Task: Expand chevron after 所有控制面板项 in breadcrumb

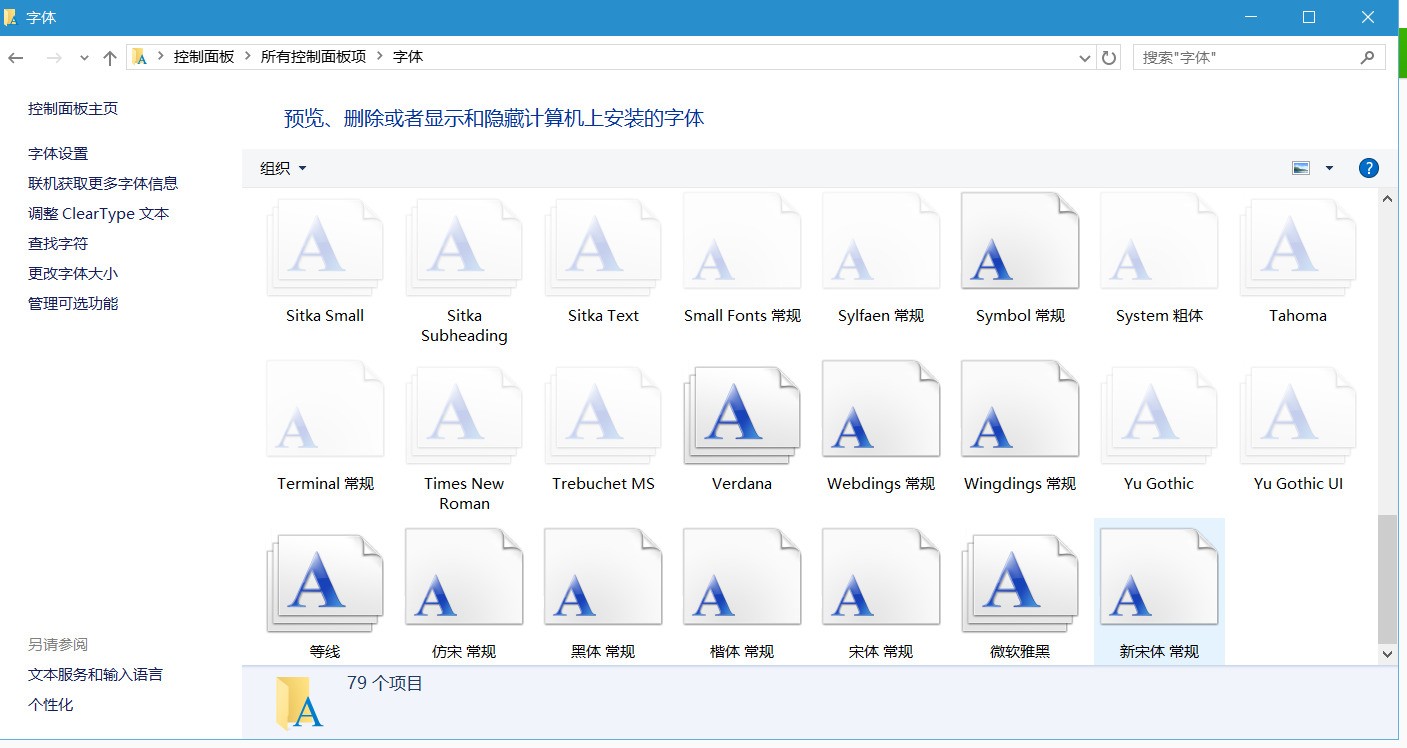Action: pyautogui.click(x=380, y=57)
